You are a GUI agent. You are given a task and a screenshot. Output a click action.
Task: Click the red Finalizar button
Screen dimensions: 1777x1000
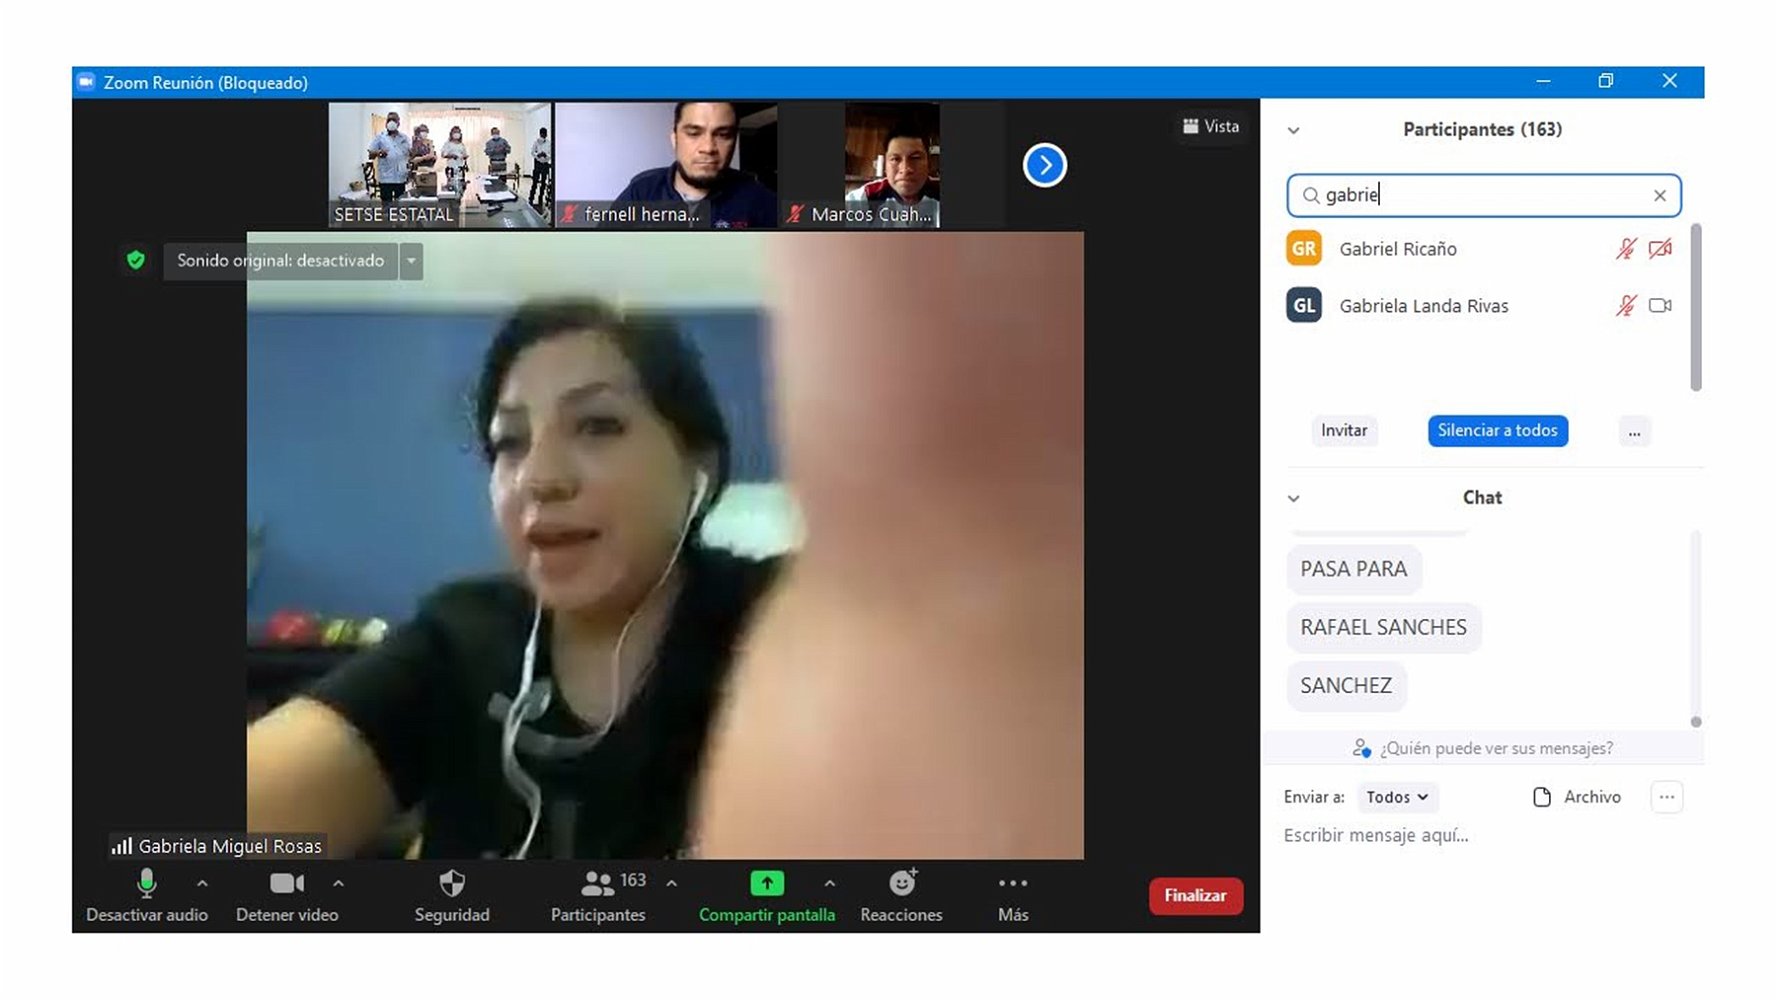click(x=1196, y=895)
